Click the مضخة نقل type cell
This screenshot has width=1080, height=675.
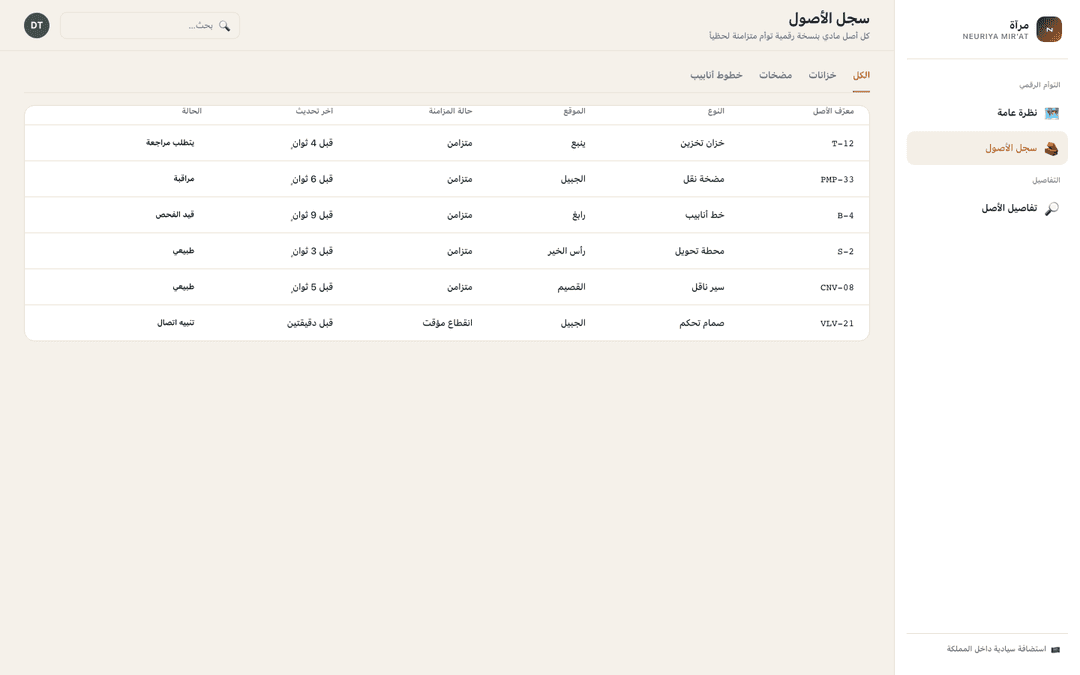coord(703,179)
